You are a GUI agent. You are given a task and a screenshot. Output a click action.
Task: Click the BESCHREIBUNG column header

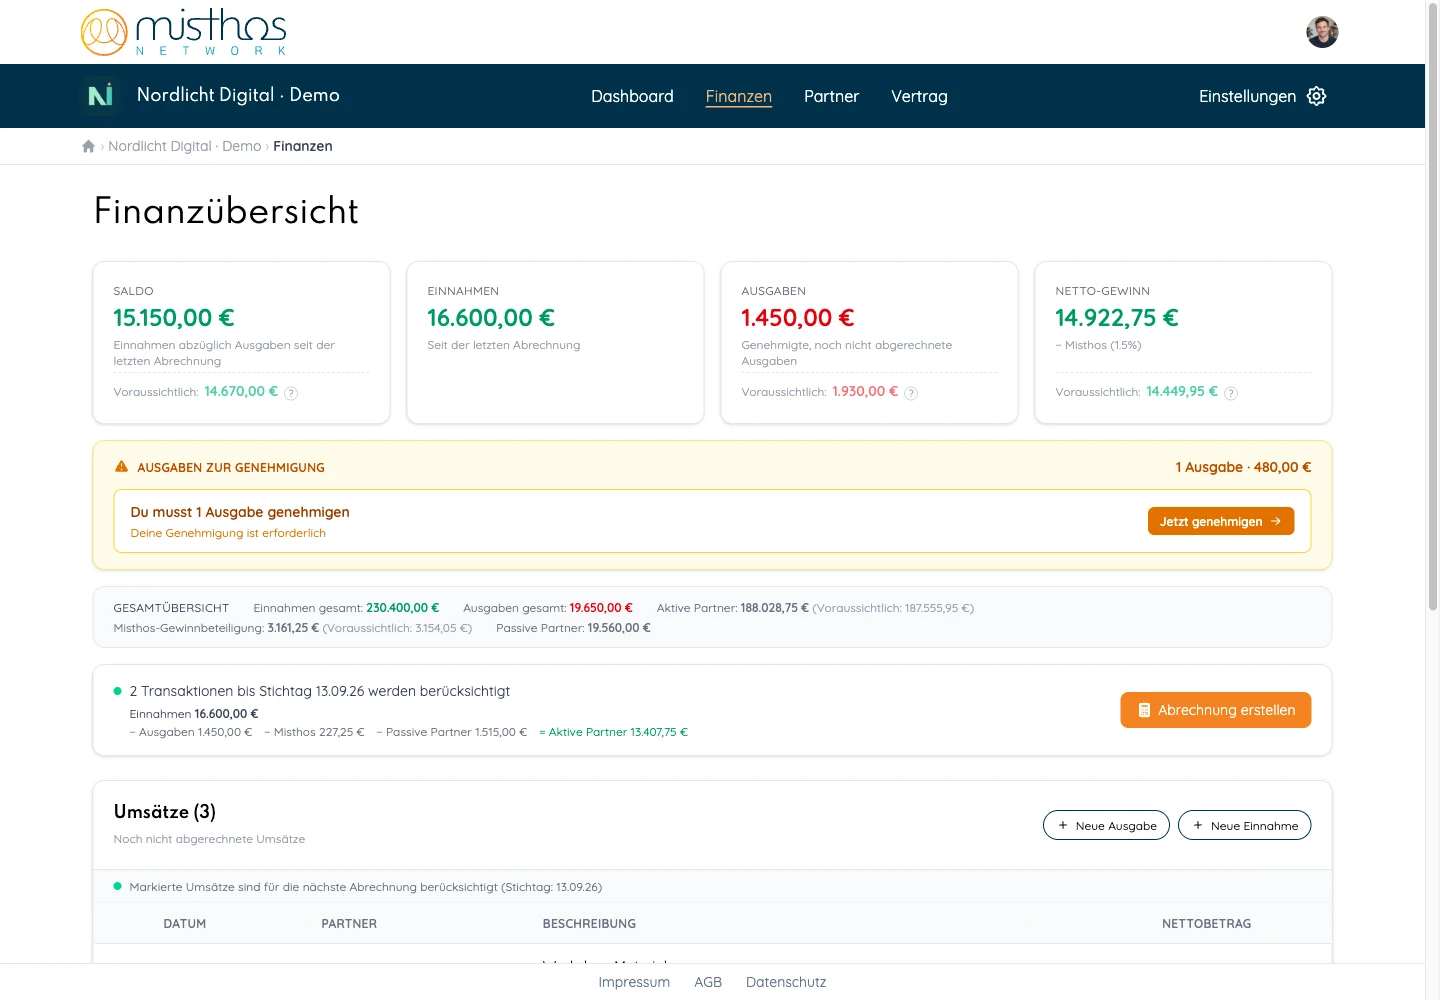point(589,924)
